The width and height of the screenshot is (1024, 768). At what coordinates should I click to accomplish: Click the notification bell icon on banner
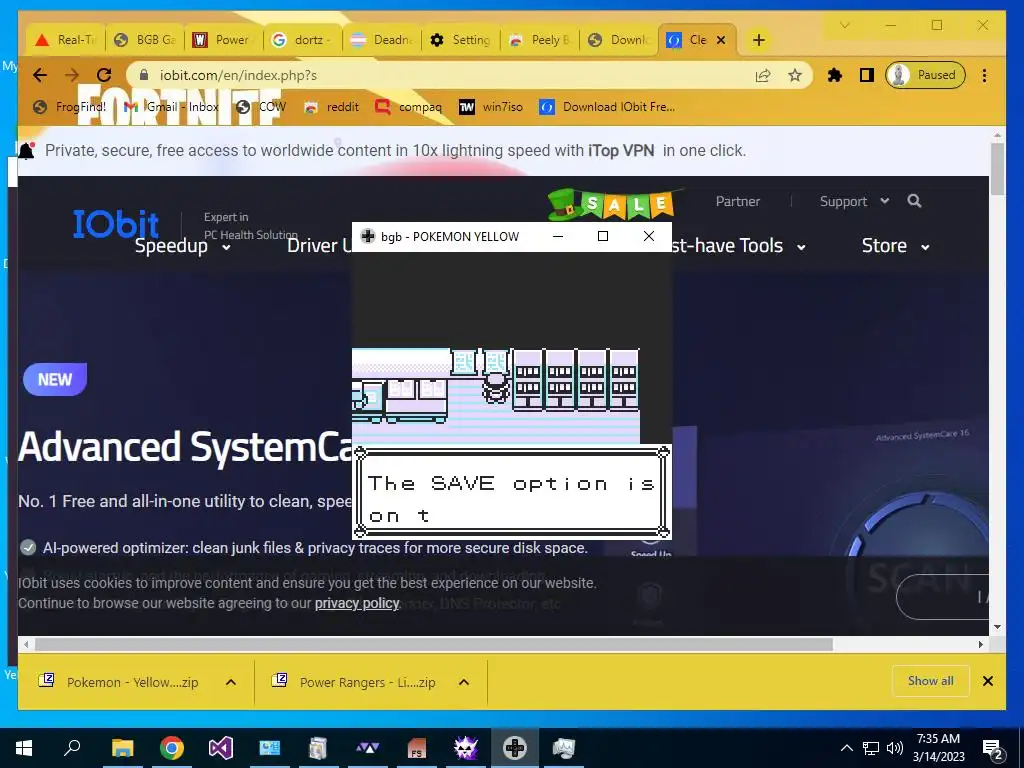(26, 151)
